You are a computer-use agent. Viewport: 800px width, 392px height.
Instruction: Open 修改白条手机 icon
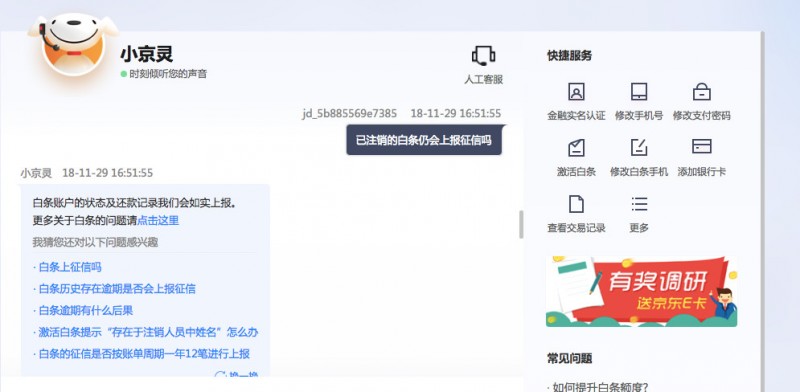pyautogui.click(x=639, y=148)
